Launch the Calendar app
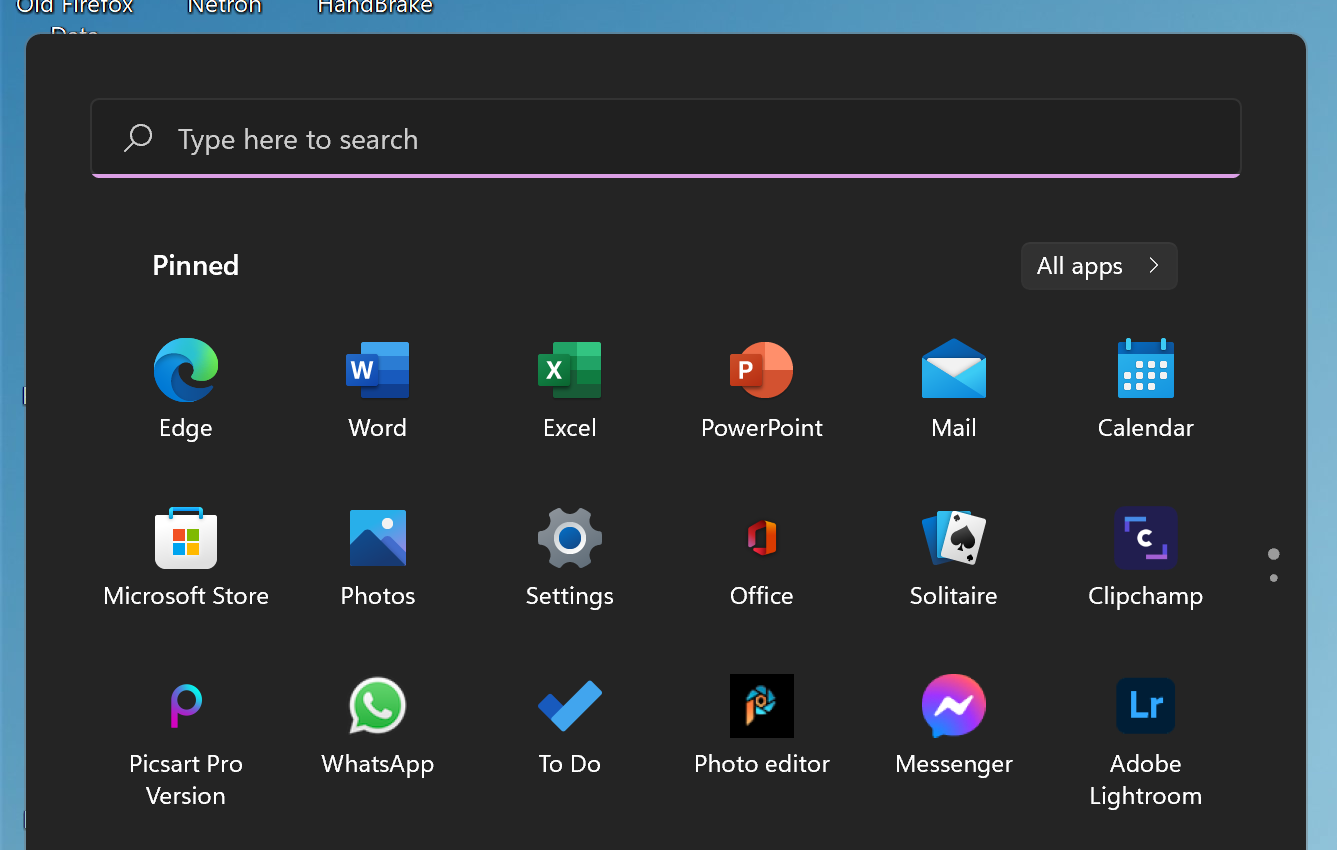This screenshot has height=850, width=1337. [x=1146, y=389]
